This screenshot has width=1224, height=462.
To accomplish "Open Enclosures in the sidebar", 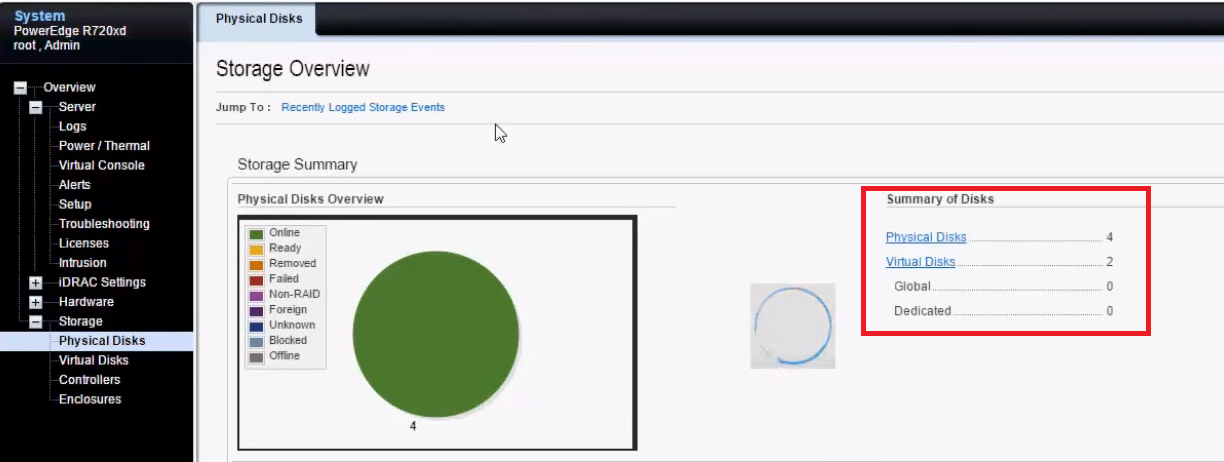I will [x=90, y=400].
